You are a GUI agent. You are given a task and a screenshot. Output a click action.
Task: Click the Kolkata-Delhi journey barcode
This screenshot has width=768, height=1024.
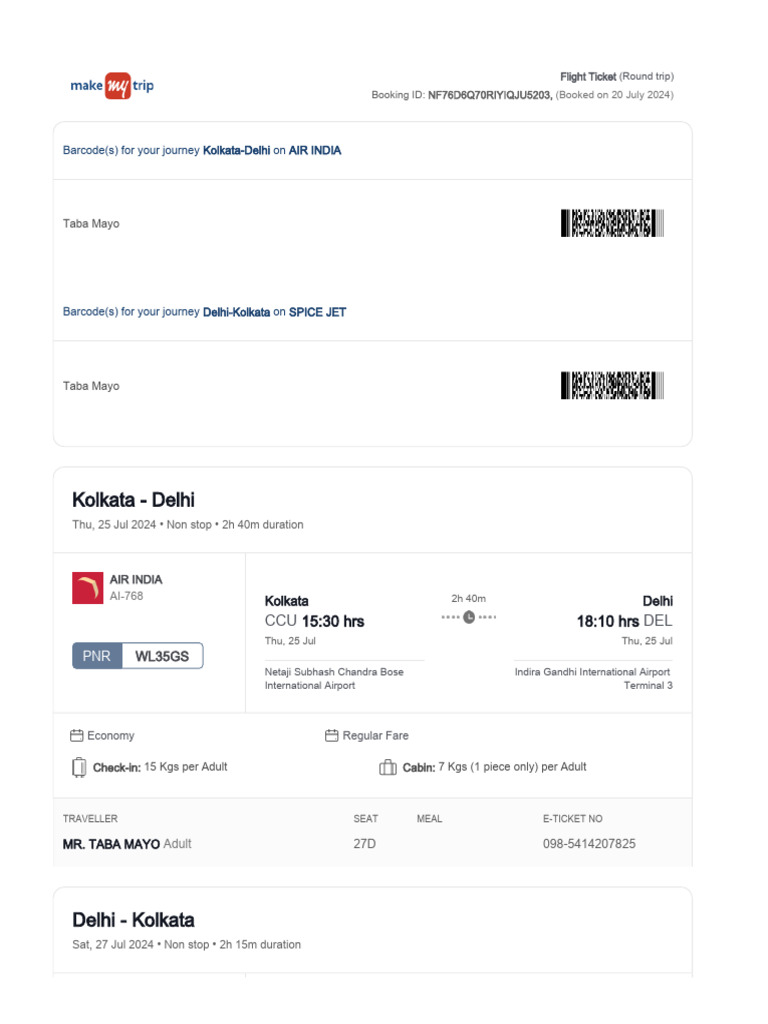pyautogui.click(x=612, y=223)
